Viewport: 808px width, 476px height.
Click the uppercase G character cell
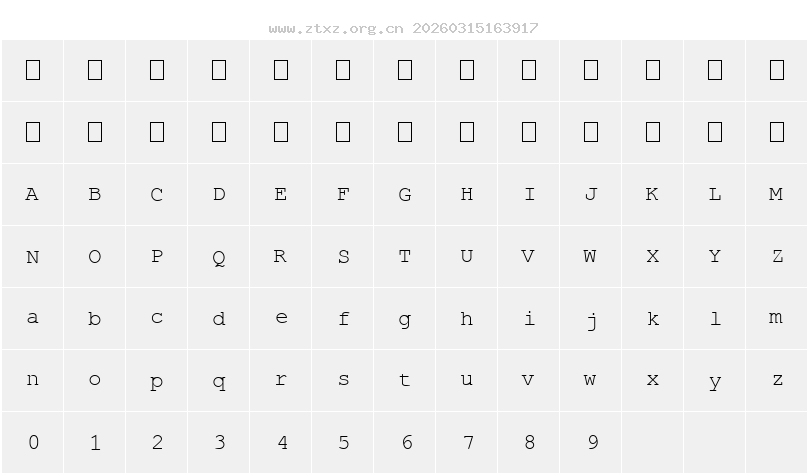(x=405, y=195)
